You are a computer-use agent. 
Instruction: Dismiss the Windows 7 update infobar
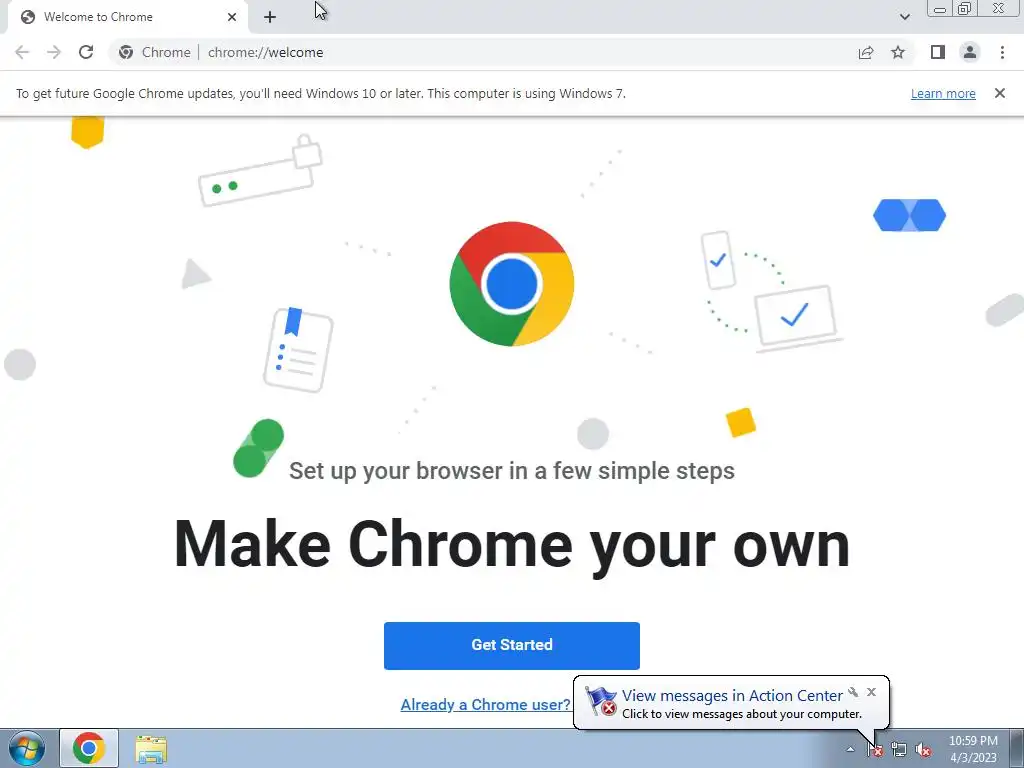[999, 93]
